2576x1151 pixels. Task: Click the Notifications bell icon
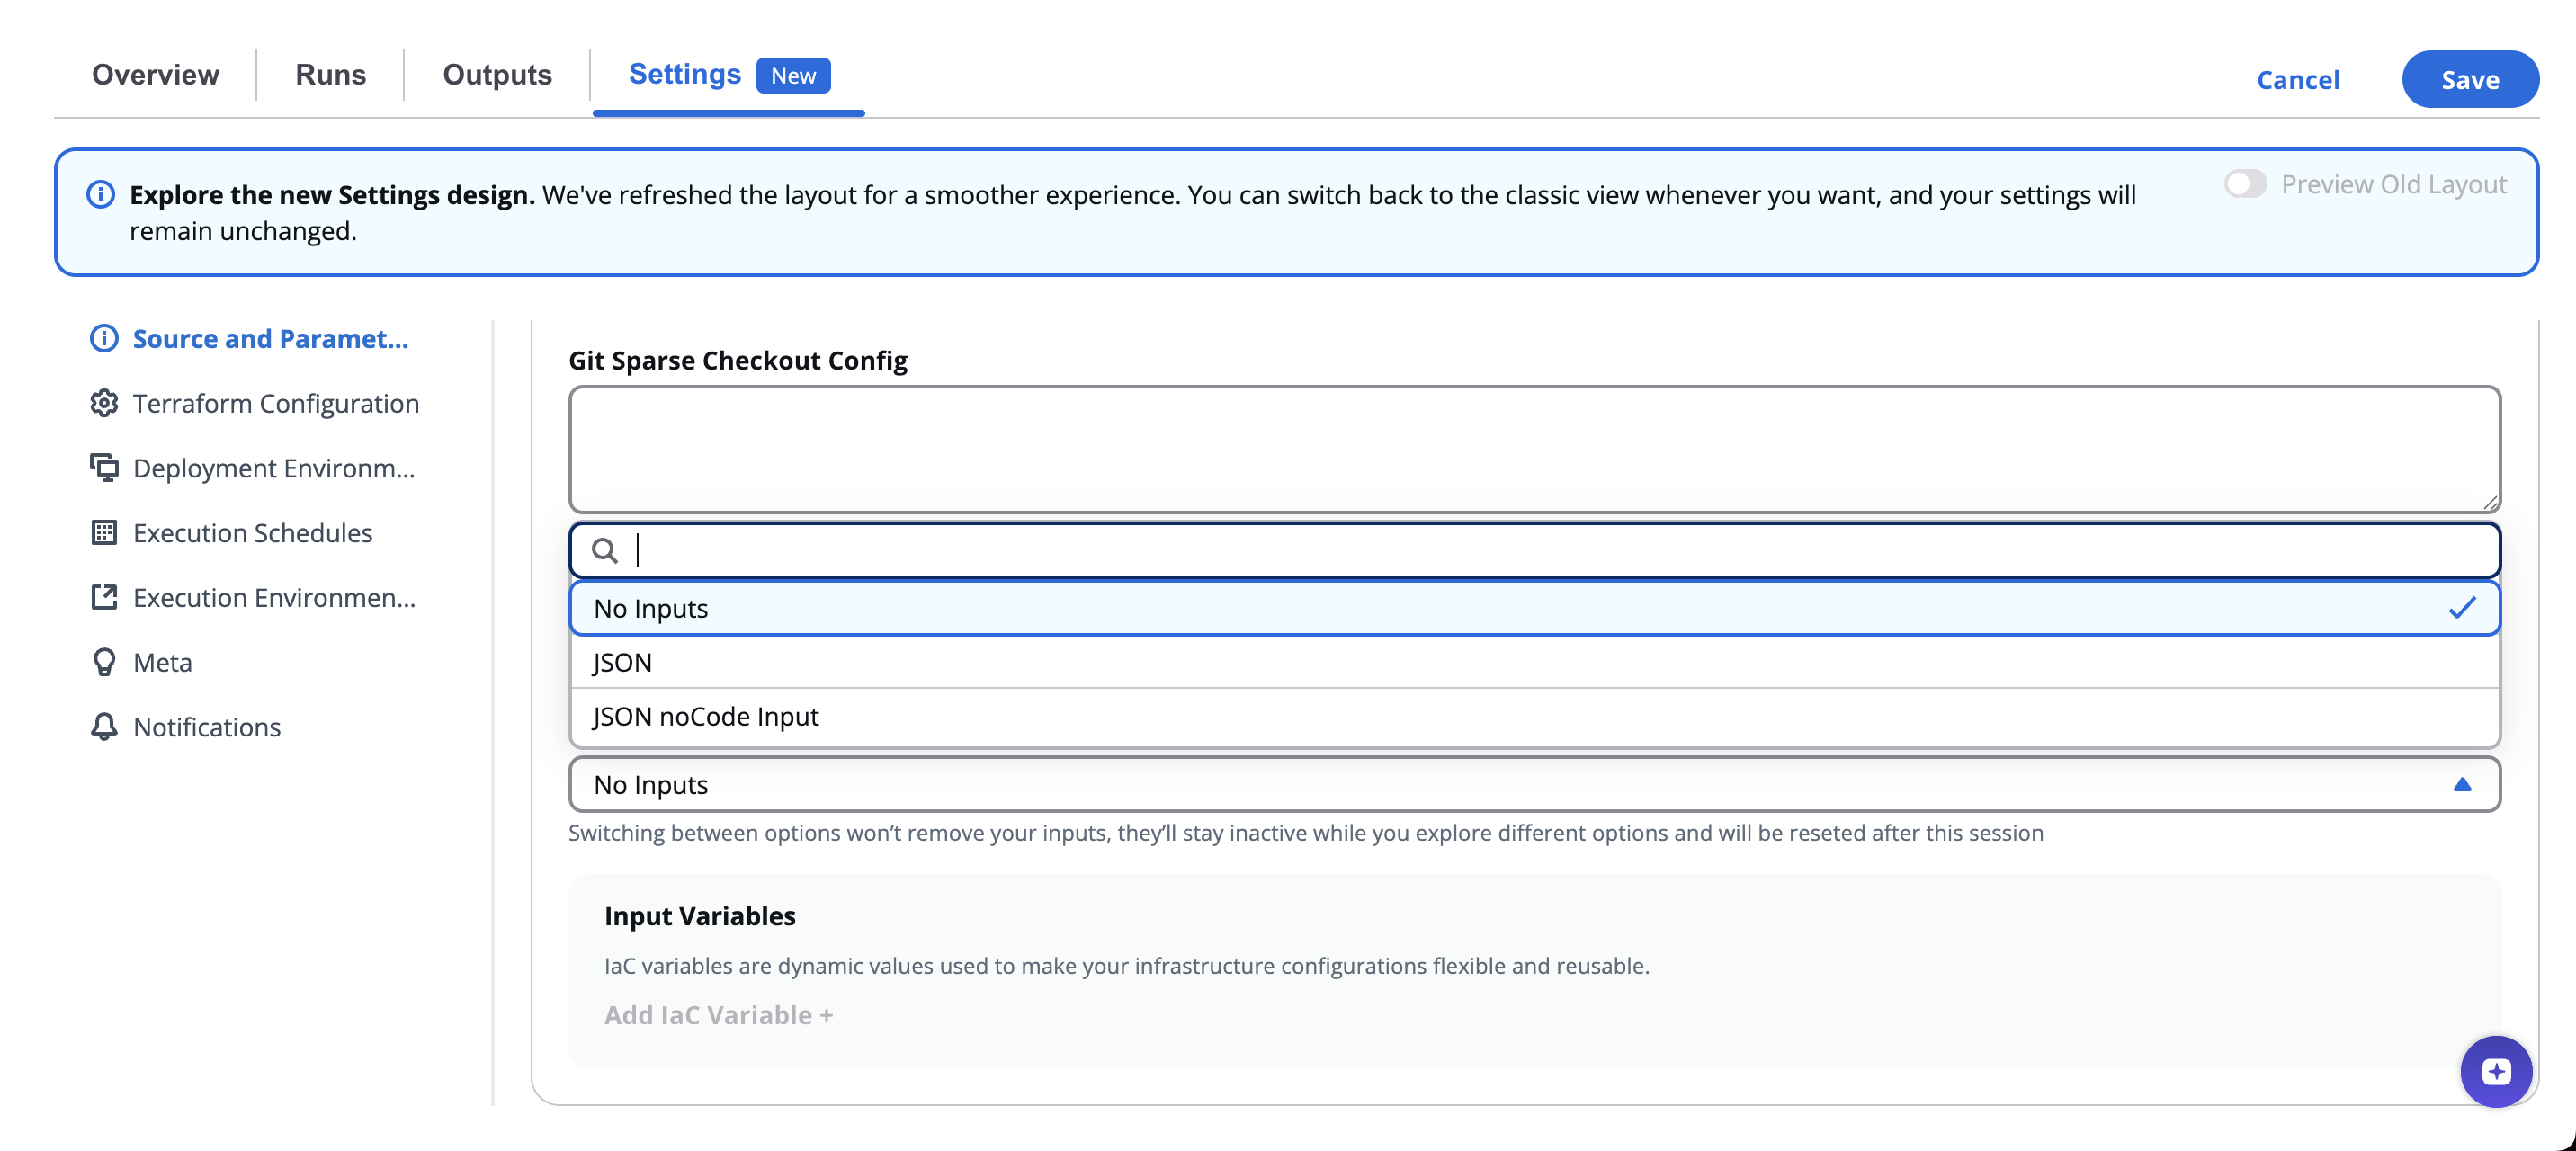click(104, 726)
